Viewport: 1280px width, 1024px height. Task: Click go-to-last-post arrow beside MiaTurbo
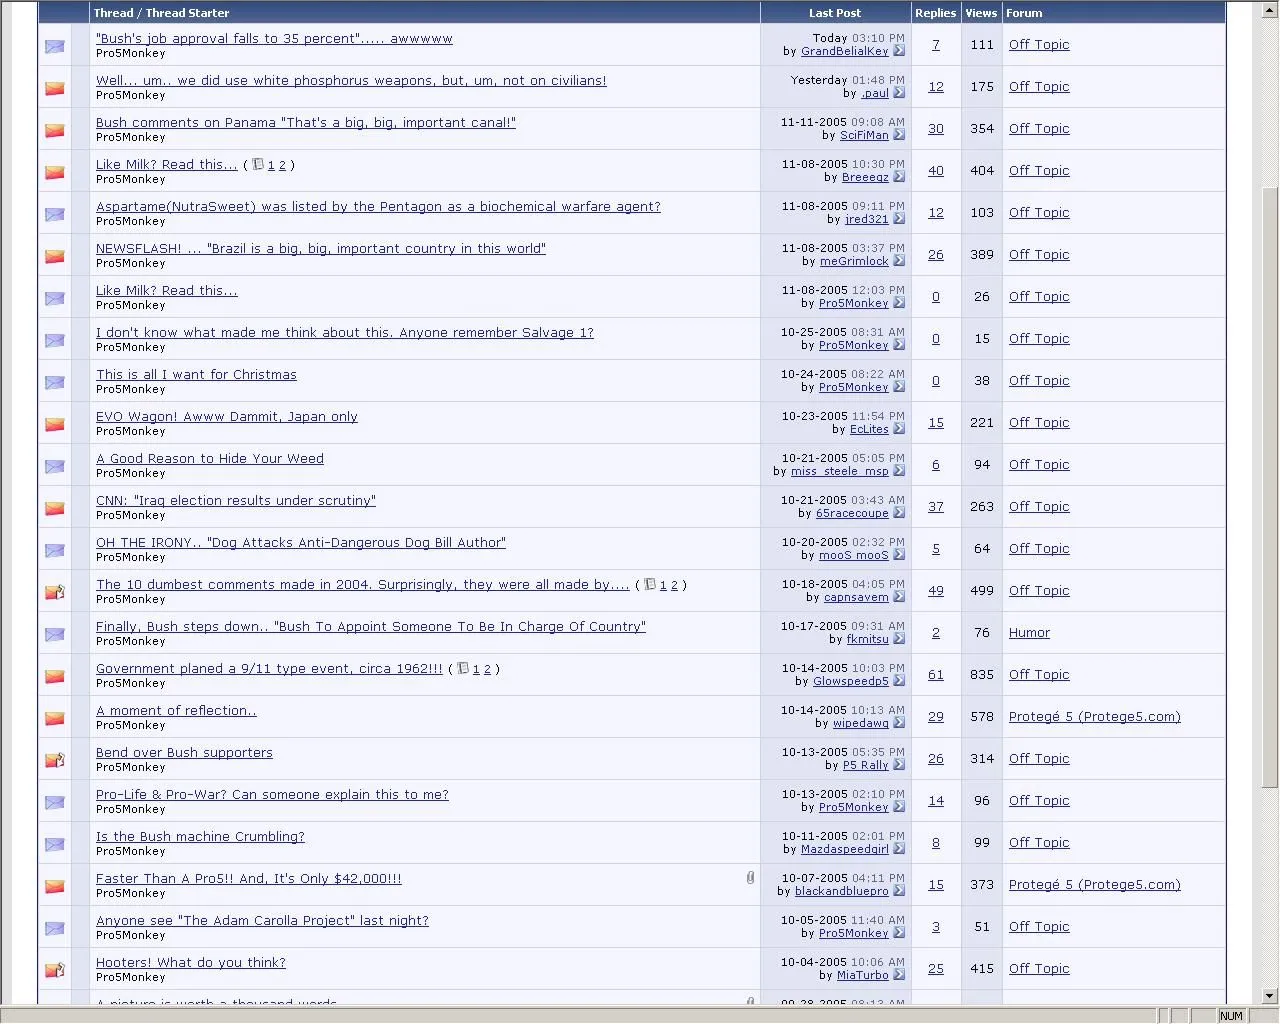point(899,975)
